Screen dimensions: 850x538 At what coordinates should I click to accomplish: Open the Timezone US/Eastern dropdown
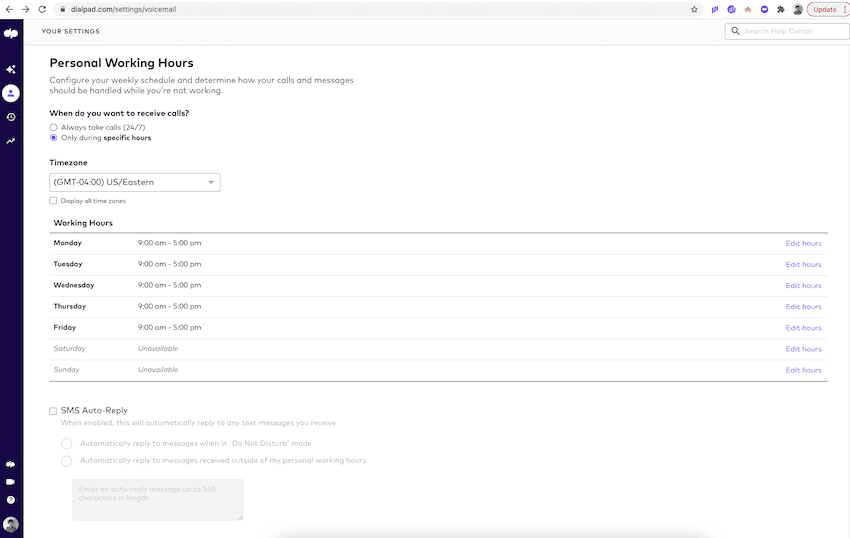(x=135, y=182)
